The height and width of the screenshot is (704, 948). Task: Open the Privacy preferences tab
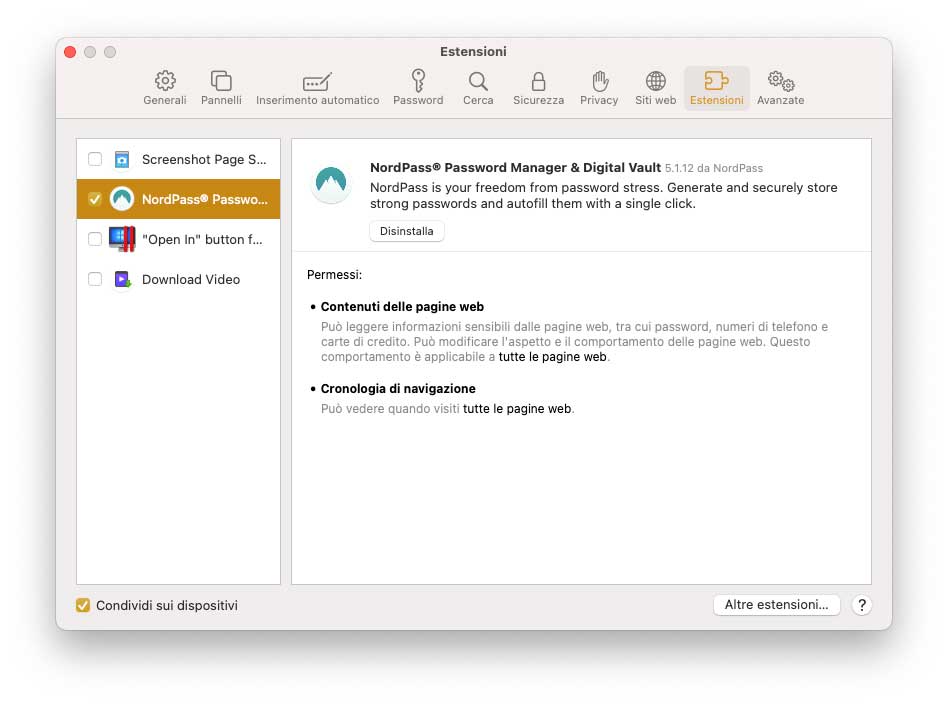pos(599,88)
